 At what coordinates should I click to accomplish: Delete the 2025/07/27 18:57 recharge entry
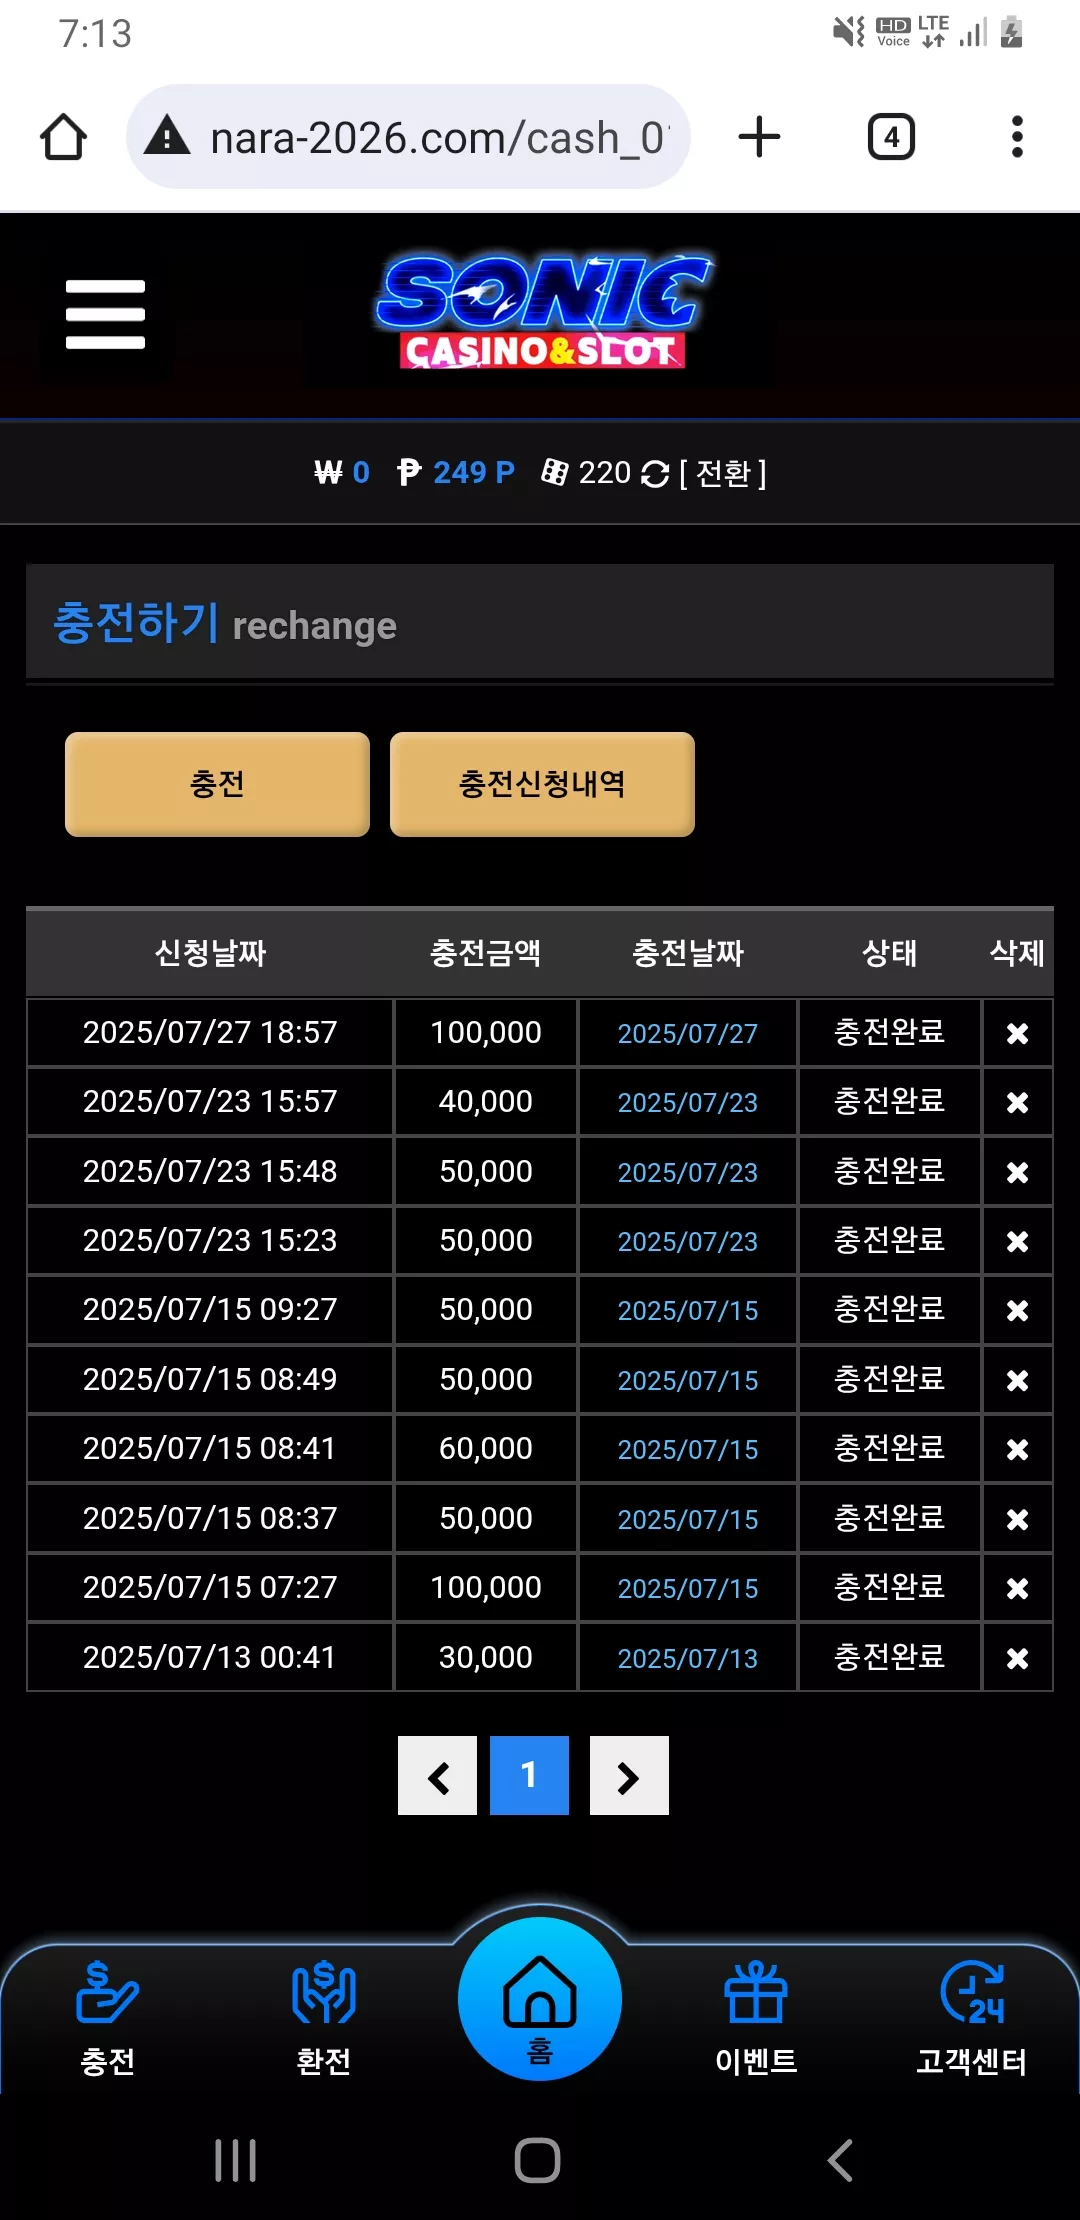[x=1017, y=1033]
